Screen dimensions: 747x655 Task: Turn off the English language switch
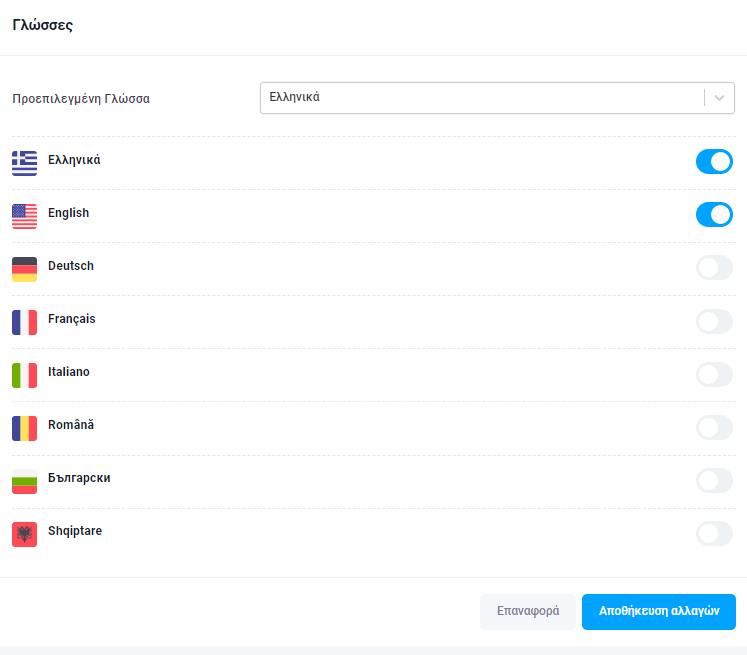click(x=714, y=214)
